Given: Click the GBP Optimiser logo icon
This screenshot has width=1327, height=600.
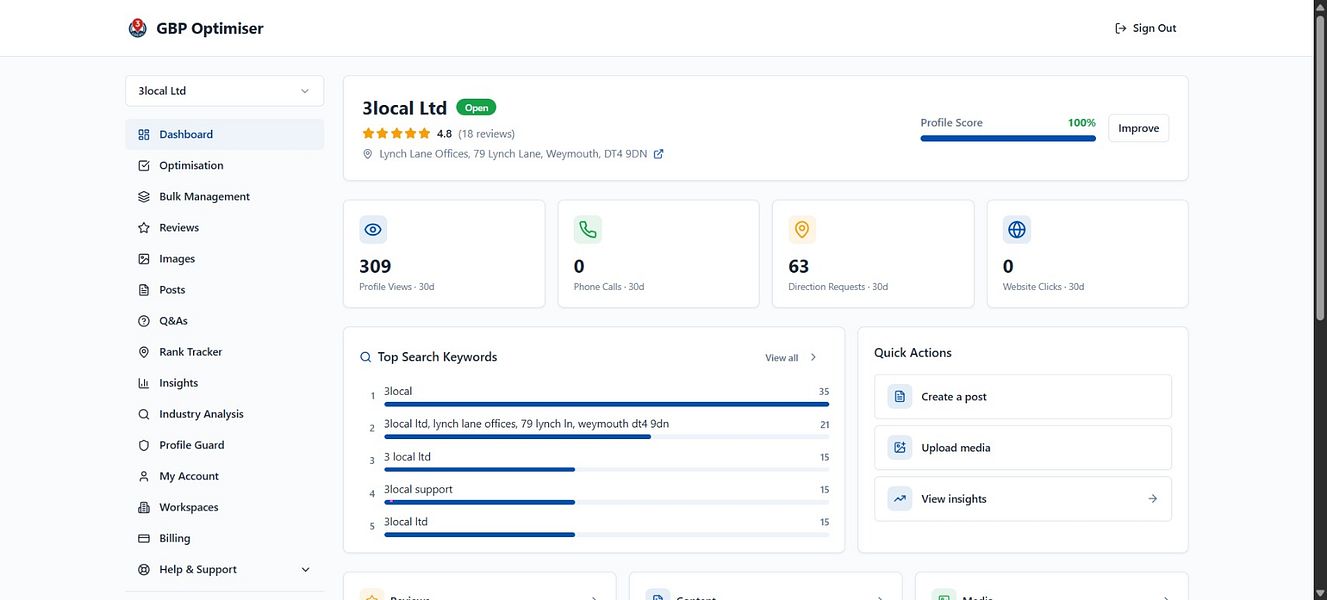Looking at the screenshot, I should [x=138, y=28].
